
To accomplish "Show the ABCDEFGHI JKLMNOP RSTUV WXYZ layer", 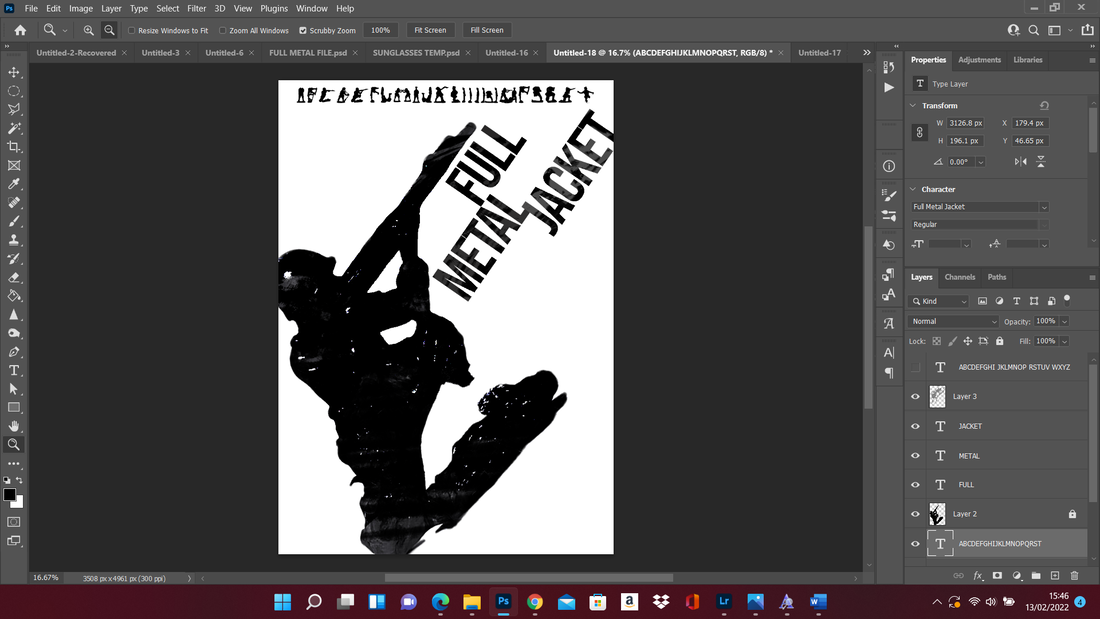I will [915, 367].
